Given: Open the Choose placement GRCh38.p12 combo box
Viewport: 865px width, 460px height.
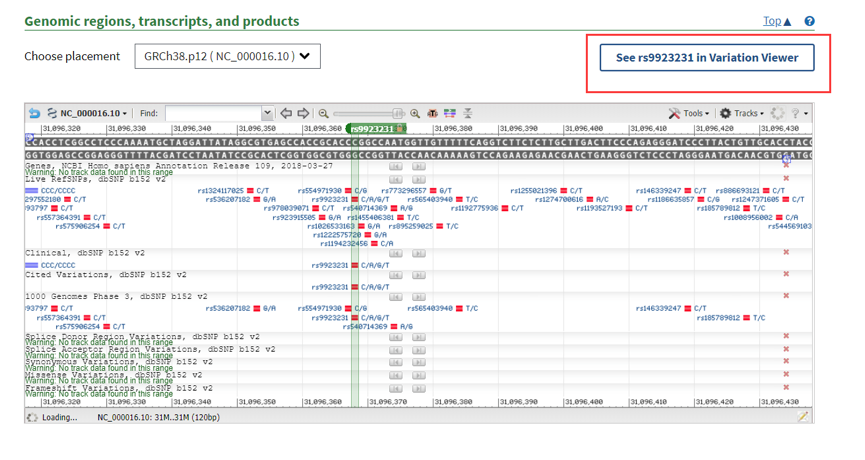Looking at the screenshot, I should [227, 56].
